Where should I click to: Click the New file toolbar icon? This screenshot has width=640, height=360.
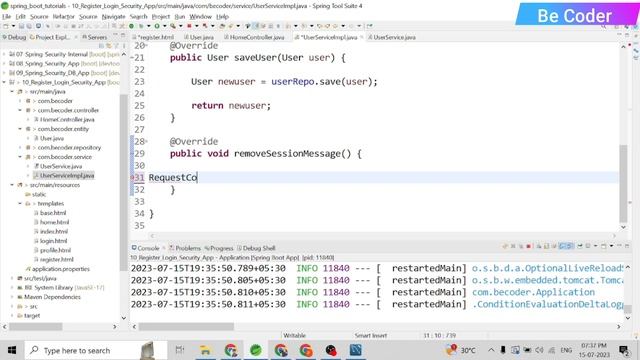coord(6,26)
